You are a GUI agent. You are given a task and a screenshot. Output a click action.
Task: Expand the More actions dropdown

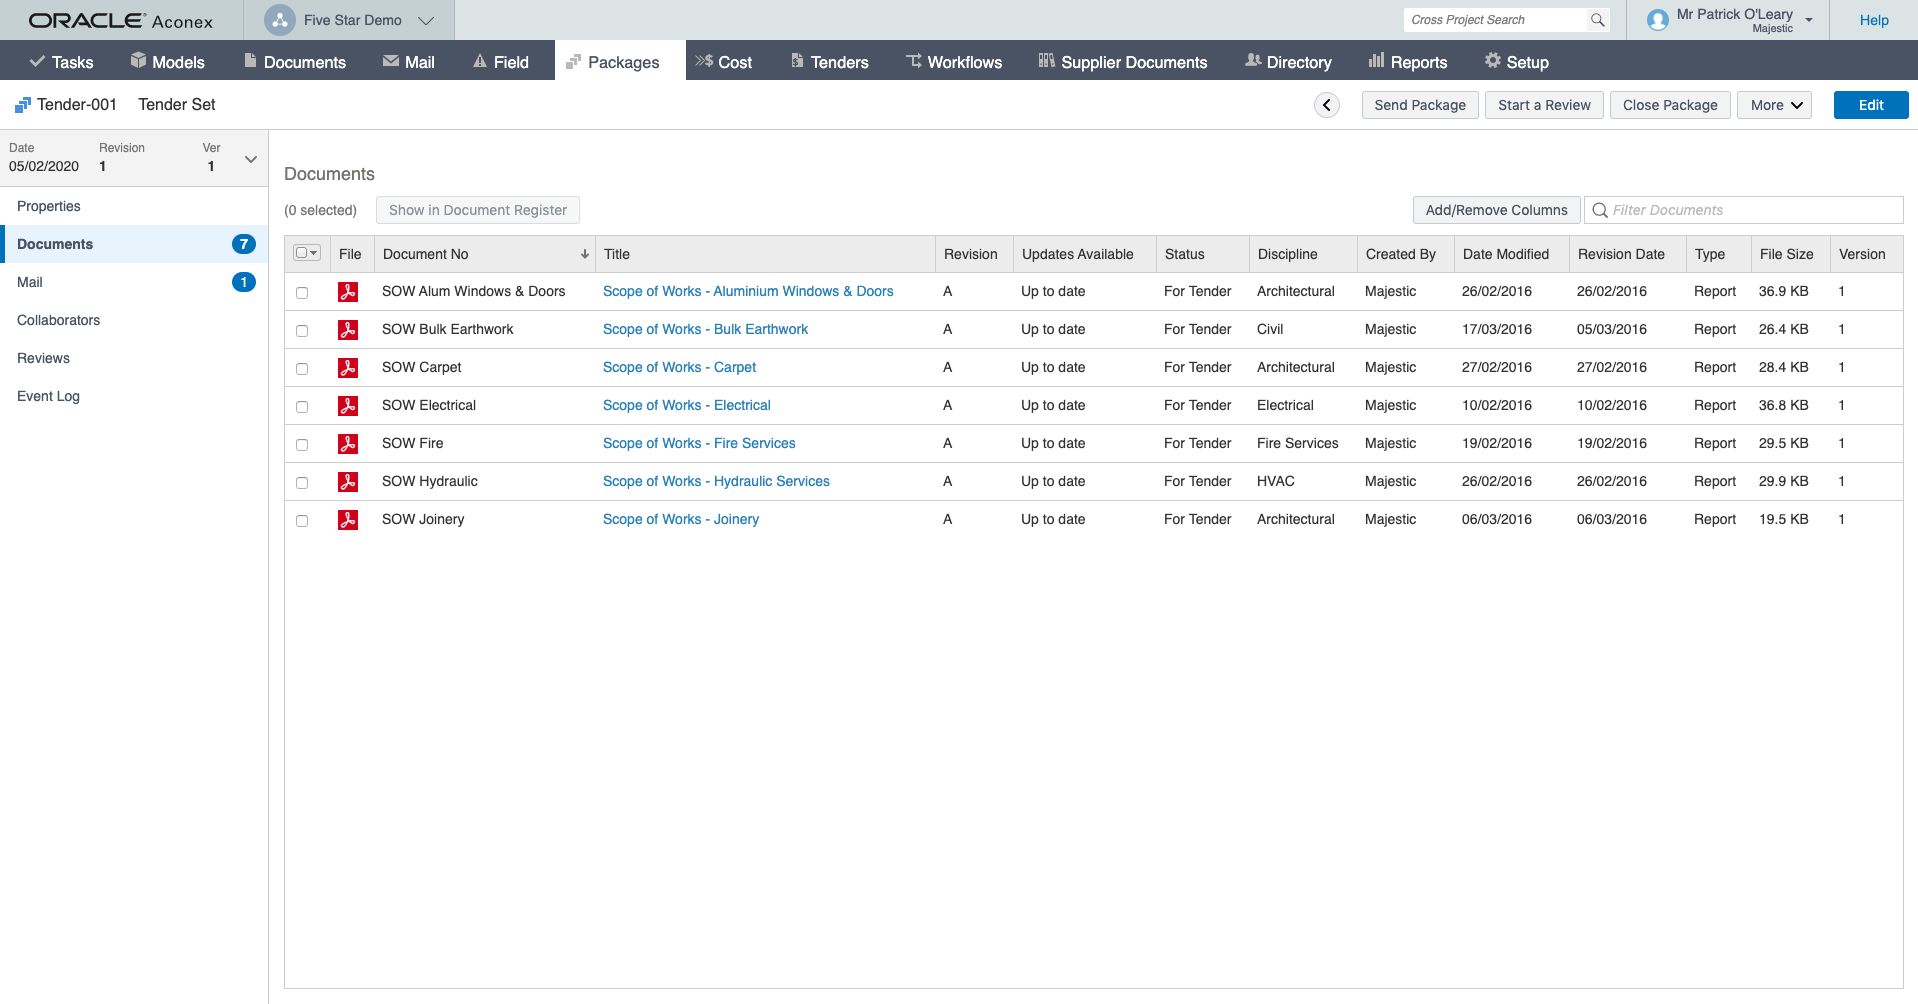point(1773,104)
